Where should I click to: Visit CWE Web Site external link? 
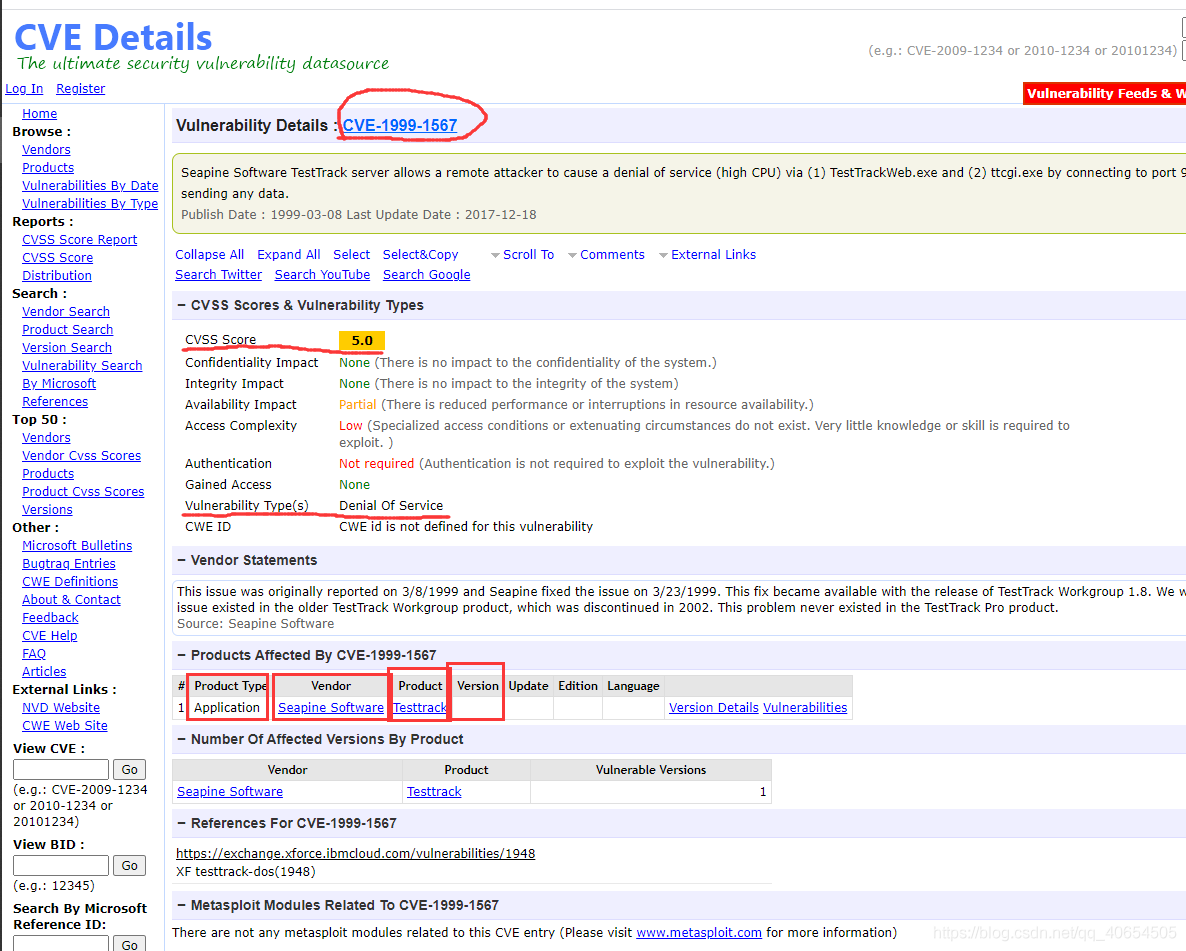pyautogui.click(x=64, y=726)
